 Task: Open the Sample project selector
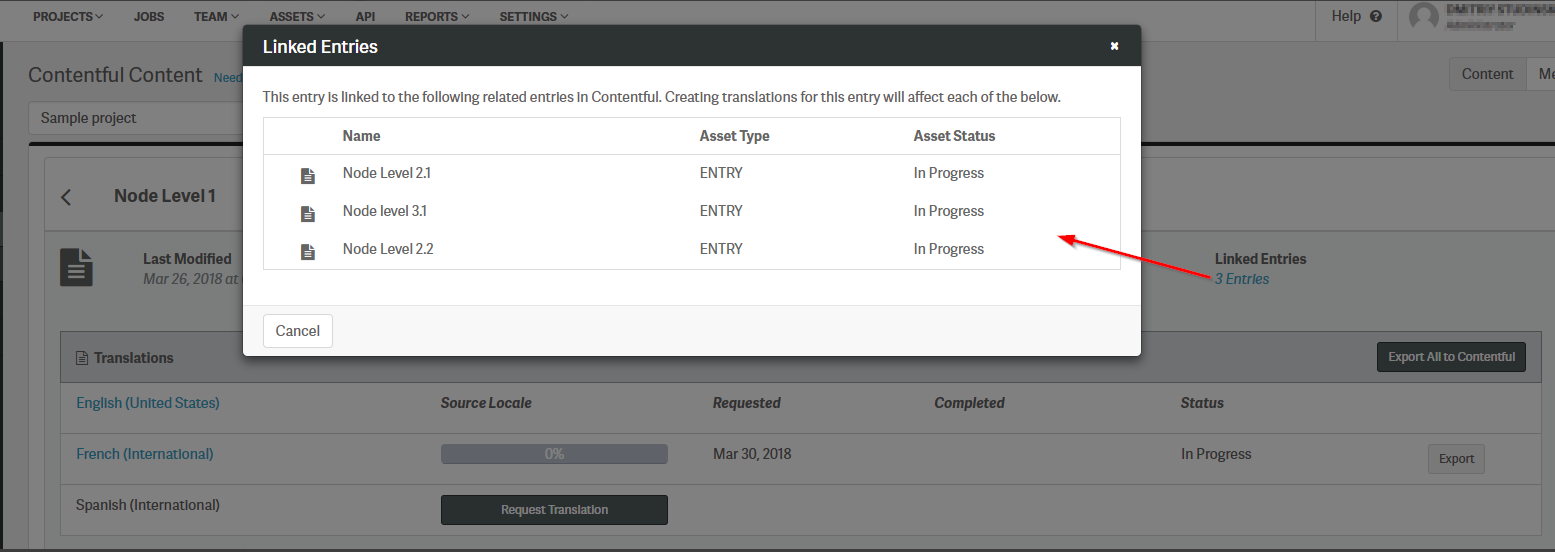click(x=137, y=118)
